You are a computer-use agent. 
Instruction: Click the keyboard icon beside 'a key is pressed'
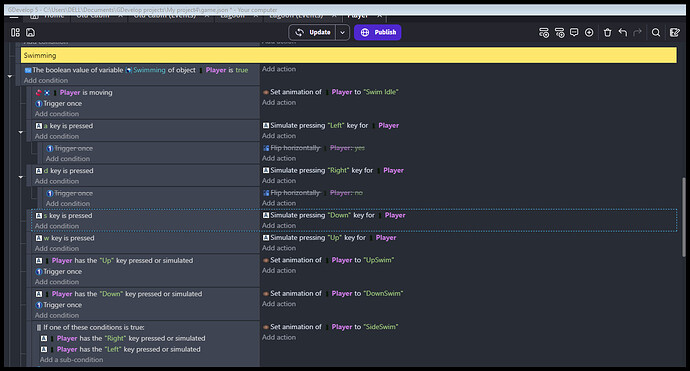click(x=39, y=126)
